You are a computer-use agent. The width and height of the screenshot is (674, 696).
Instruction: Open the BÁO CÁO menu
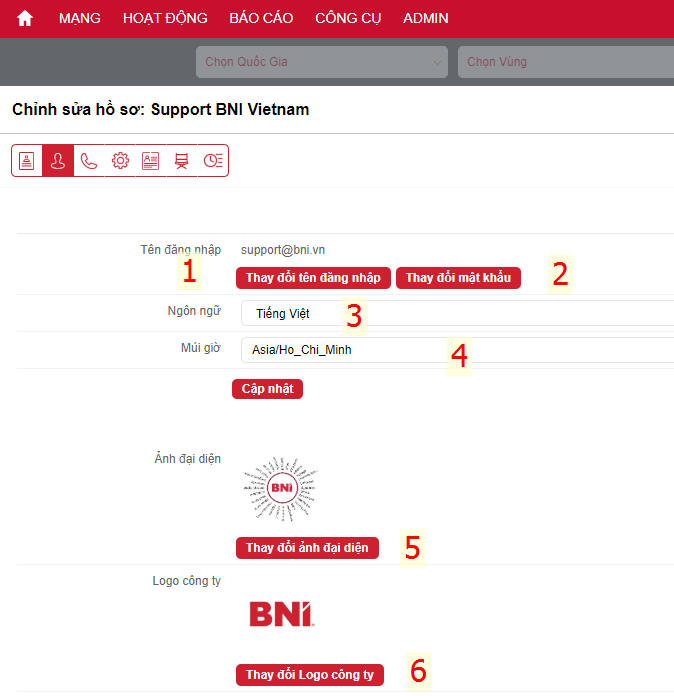pyautogui.click(x=261, y=18)
